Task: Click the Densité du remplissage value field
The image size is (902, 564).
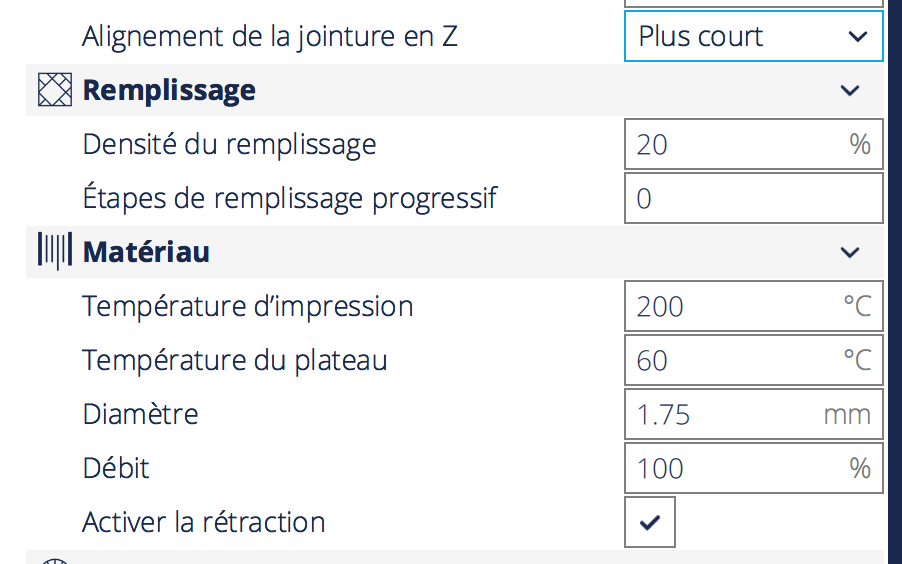Action: click(x=754, y=144)
